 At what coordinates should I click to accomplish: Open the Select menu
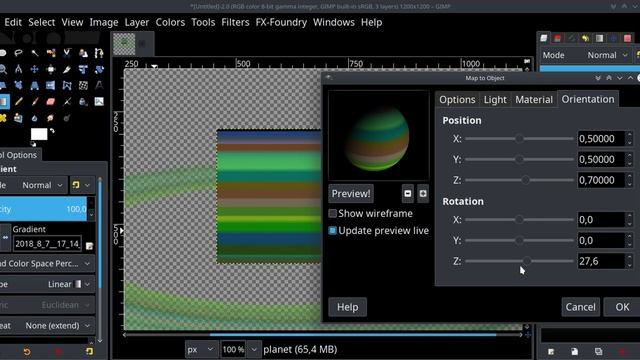click(42, 22)
